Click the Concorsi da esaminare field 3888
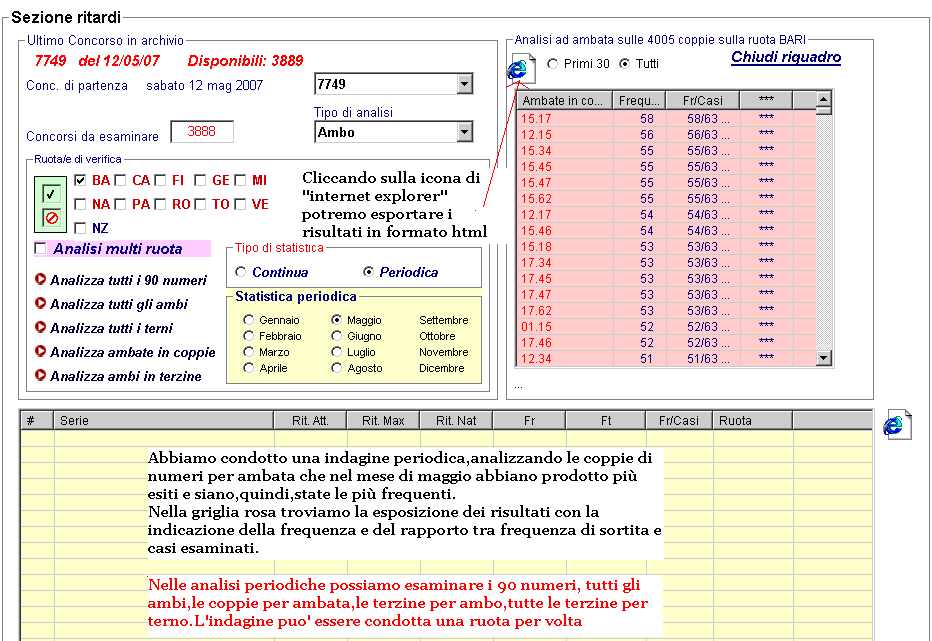 202,131
